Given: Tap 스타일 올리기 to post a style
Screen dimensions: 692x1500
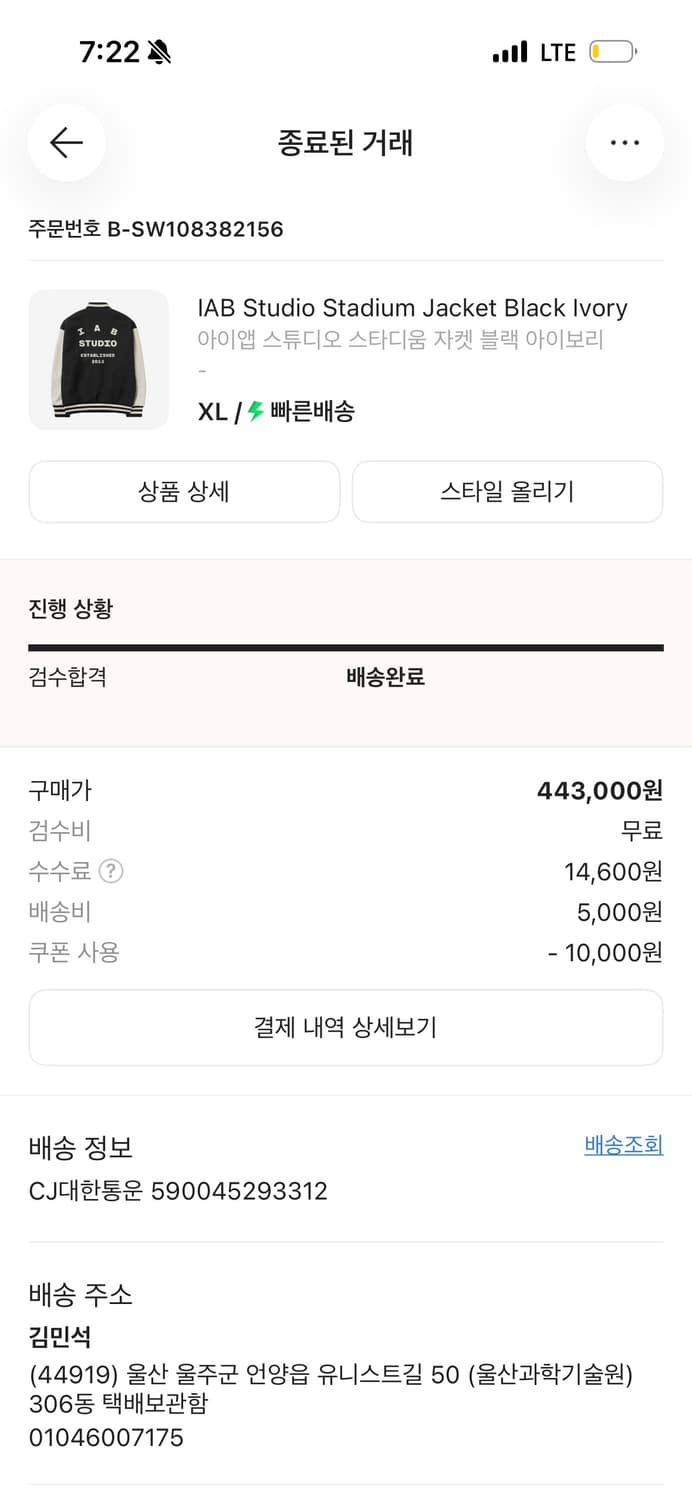Looking at the screenshot, I should pyautogui.click(x=507, y=491).
